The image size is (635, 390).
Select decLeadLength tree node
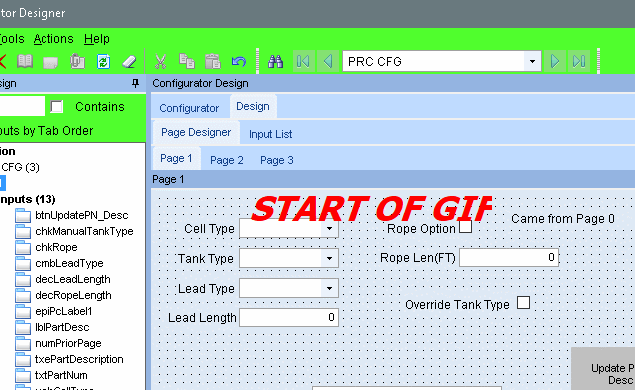point(73,279)
